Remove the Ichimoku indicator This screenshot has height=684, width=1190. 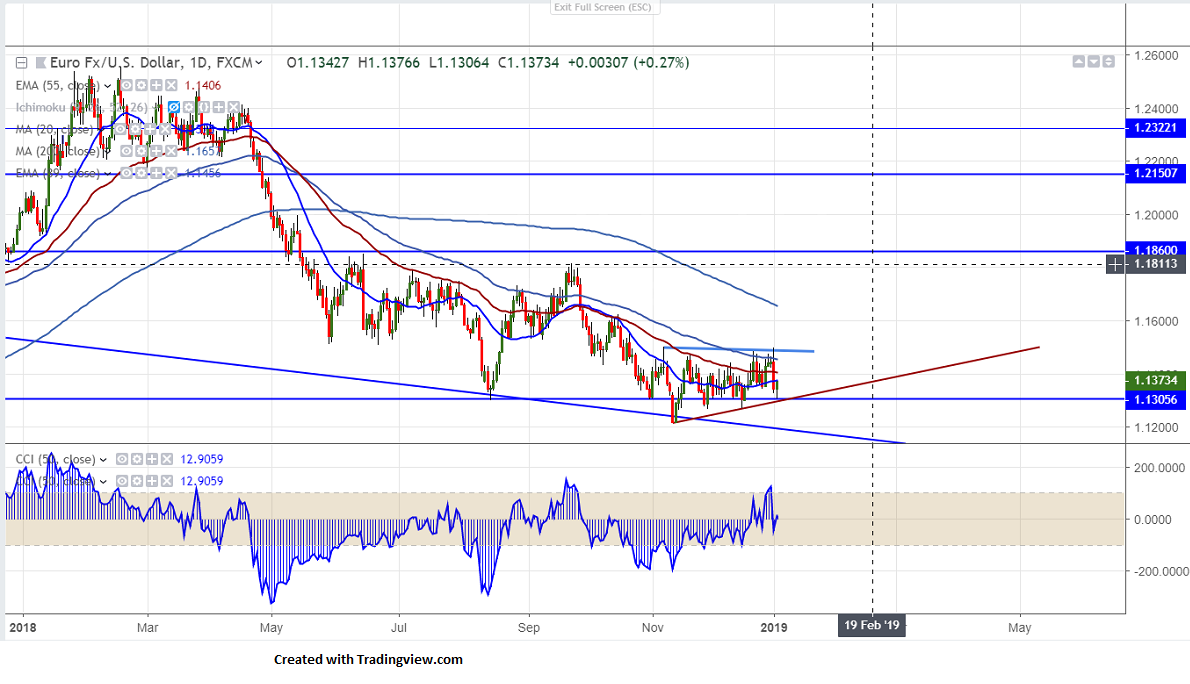[x=234, y=107]
